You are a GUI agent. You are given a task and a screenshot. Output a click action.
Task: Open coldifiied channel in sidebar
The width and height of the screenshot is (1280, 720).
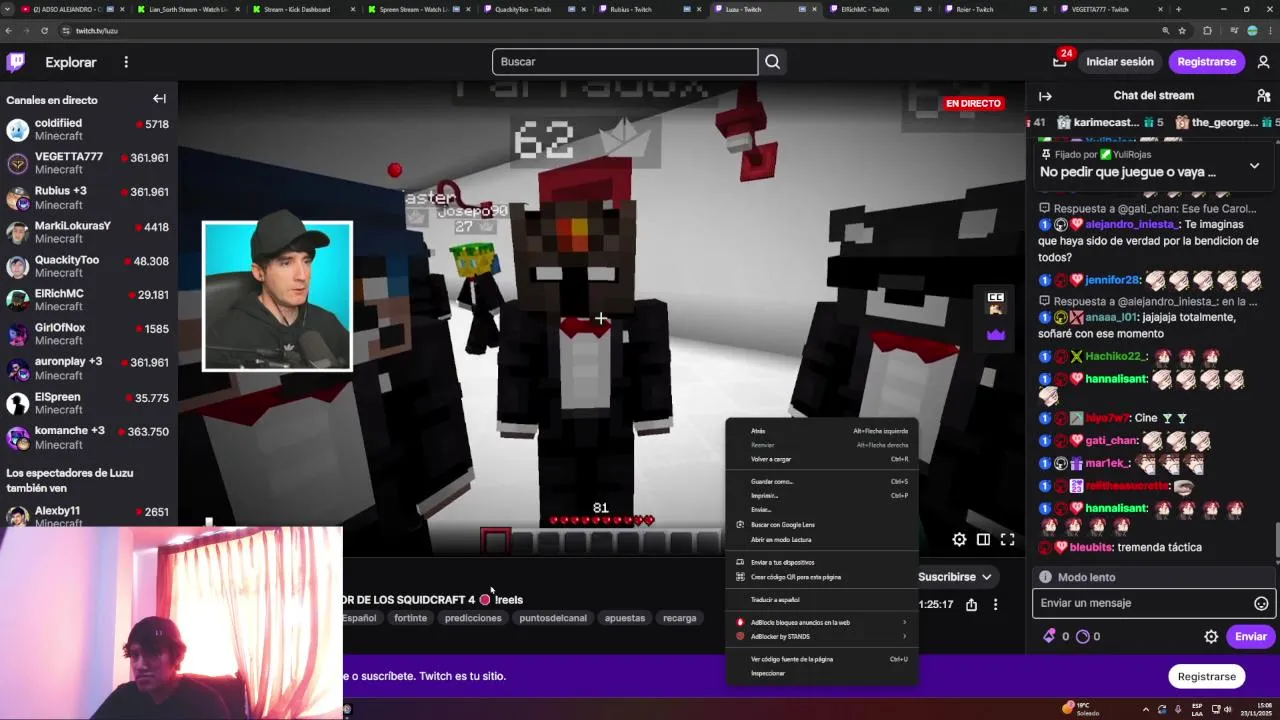coord(89,130)
